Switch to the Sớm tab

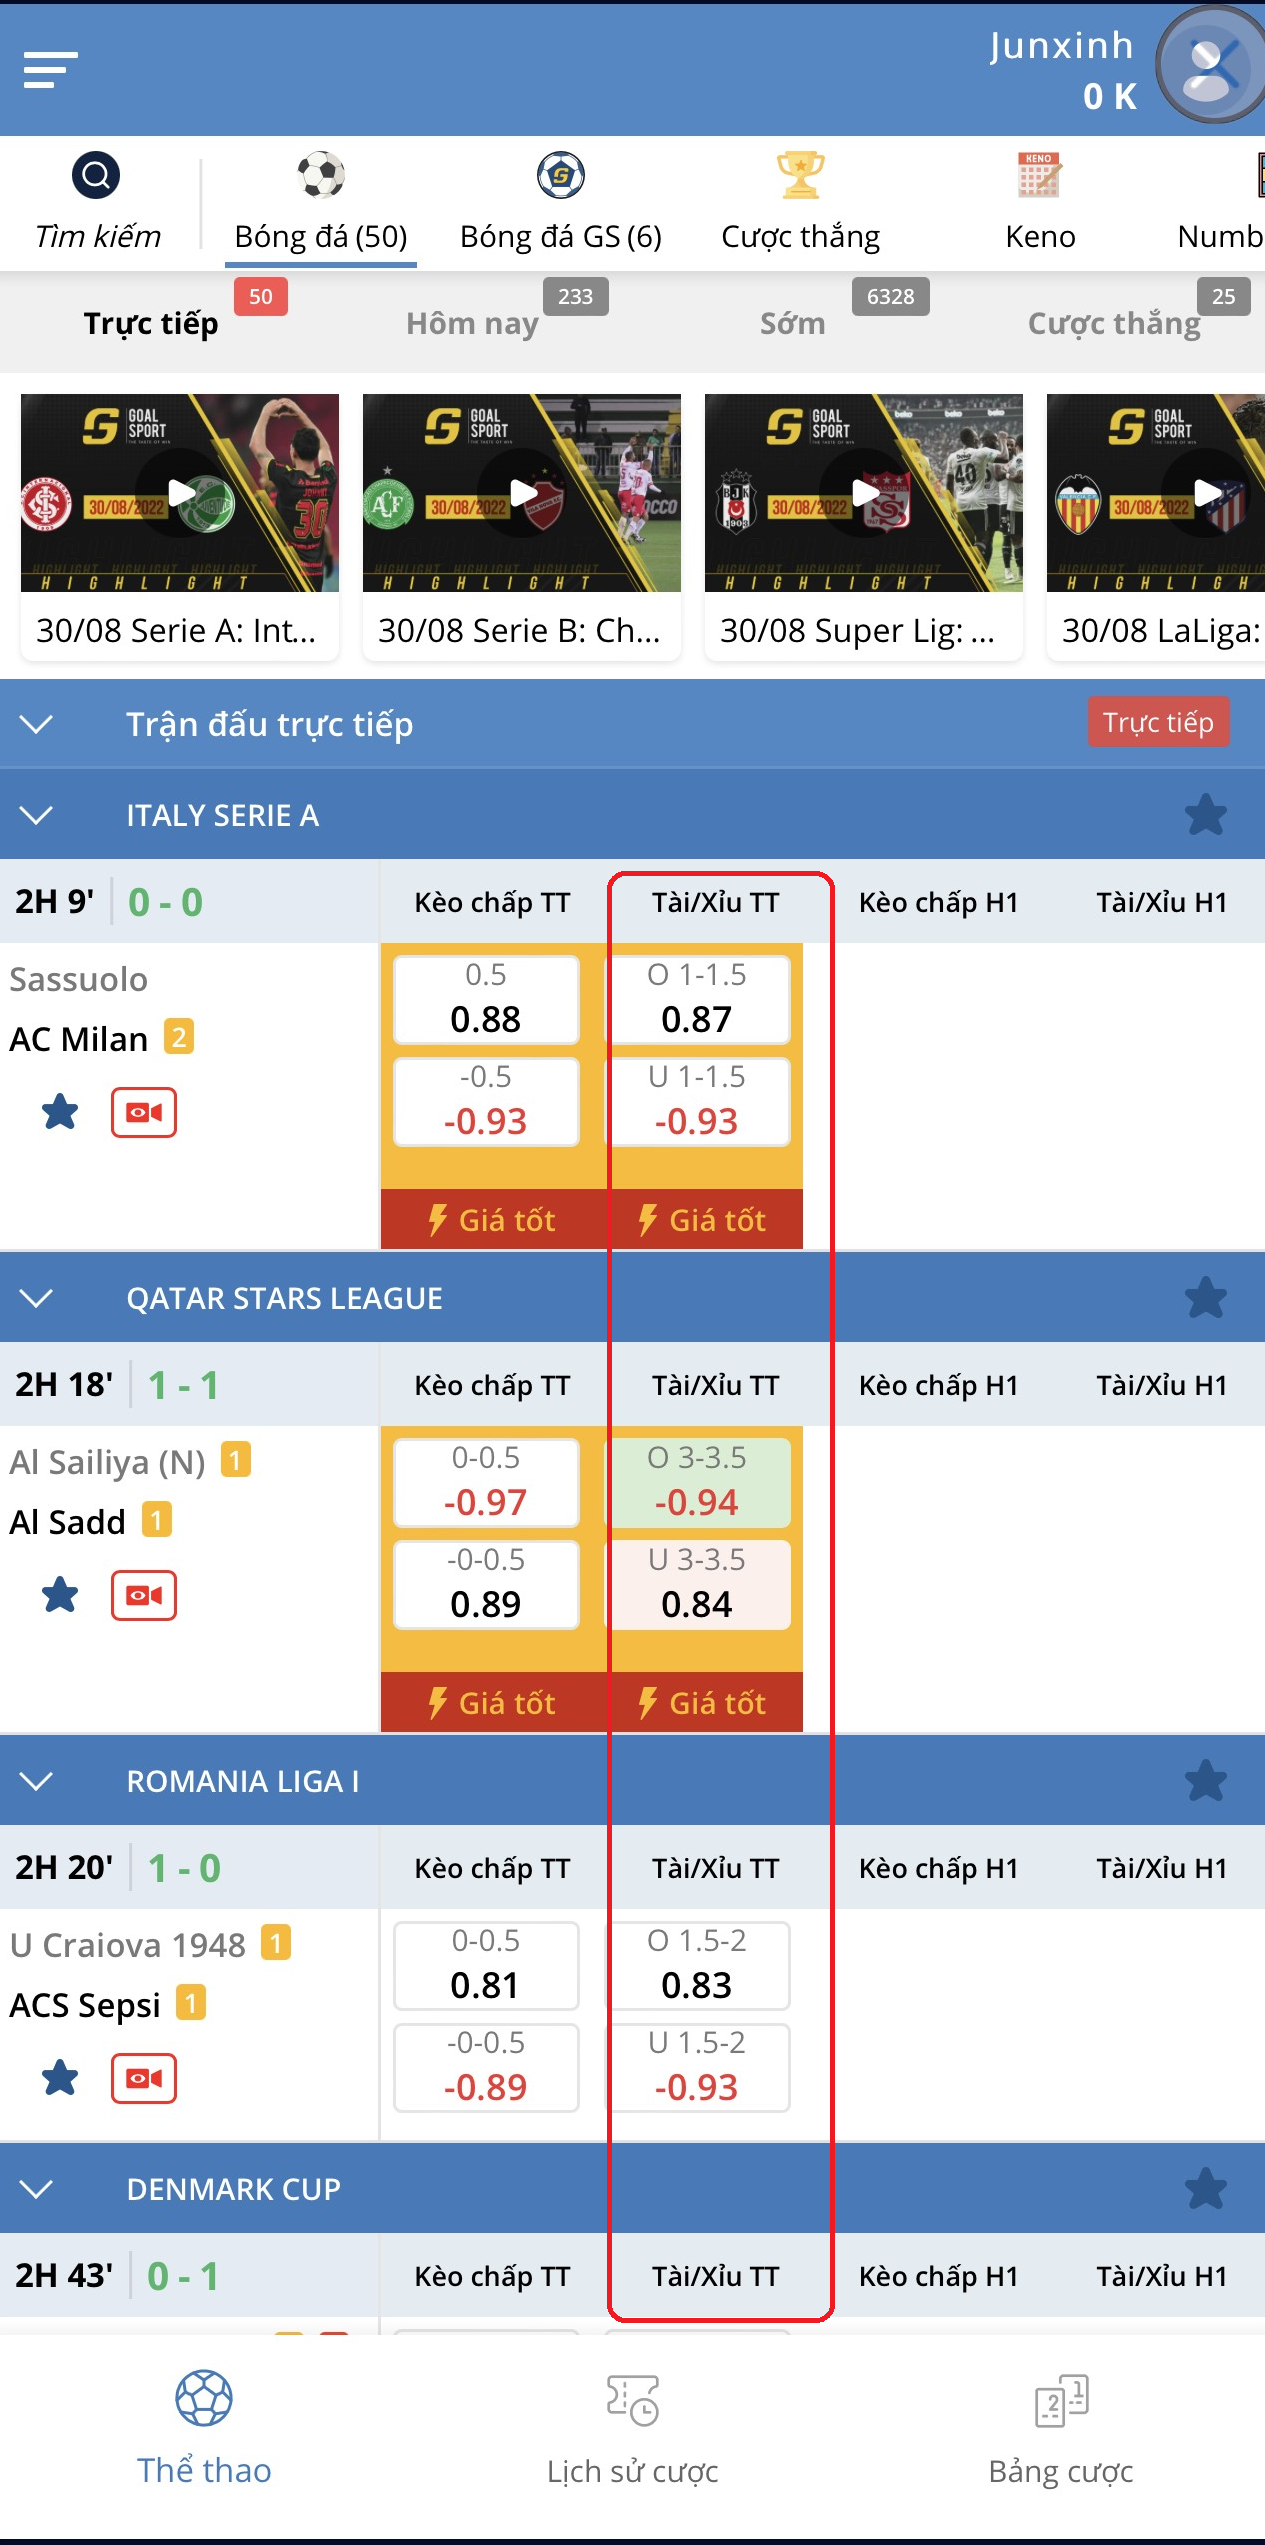click(792, 323)
